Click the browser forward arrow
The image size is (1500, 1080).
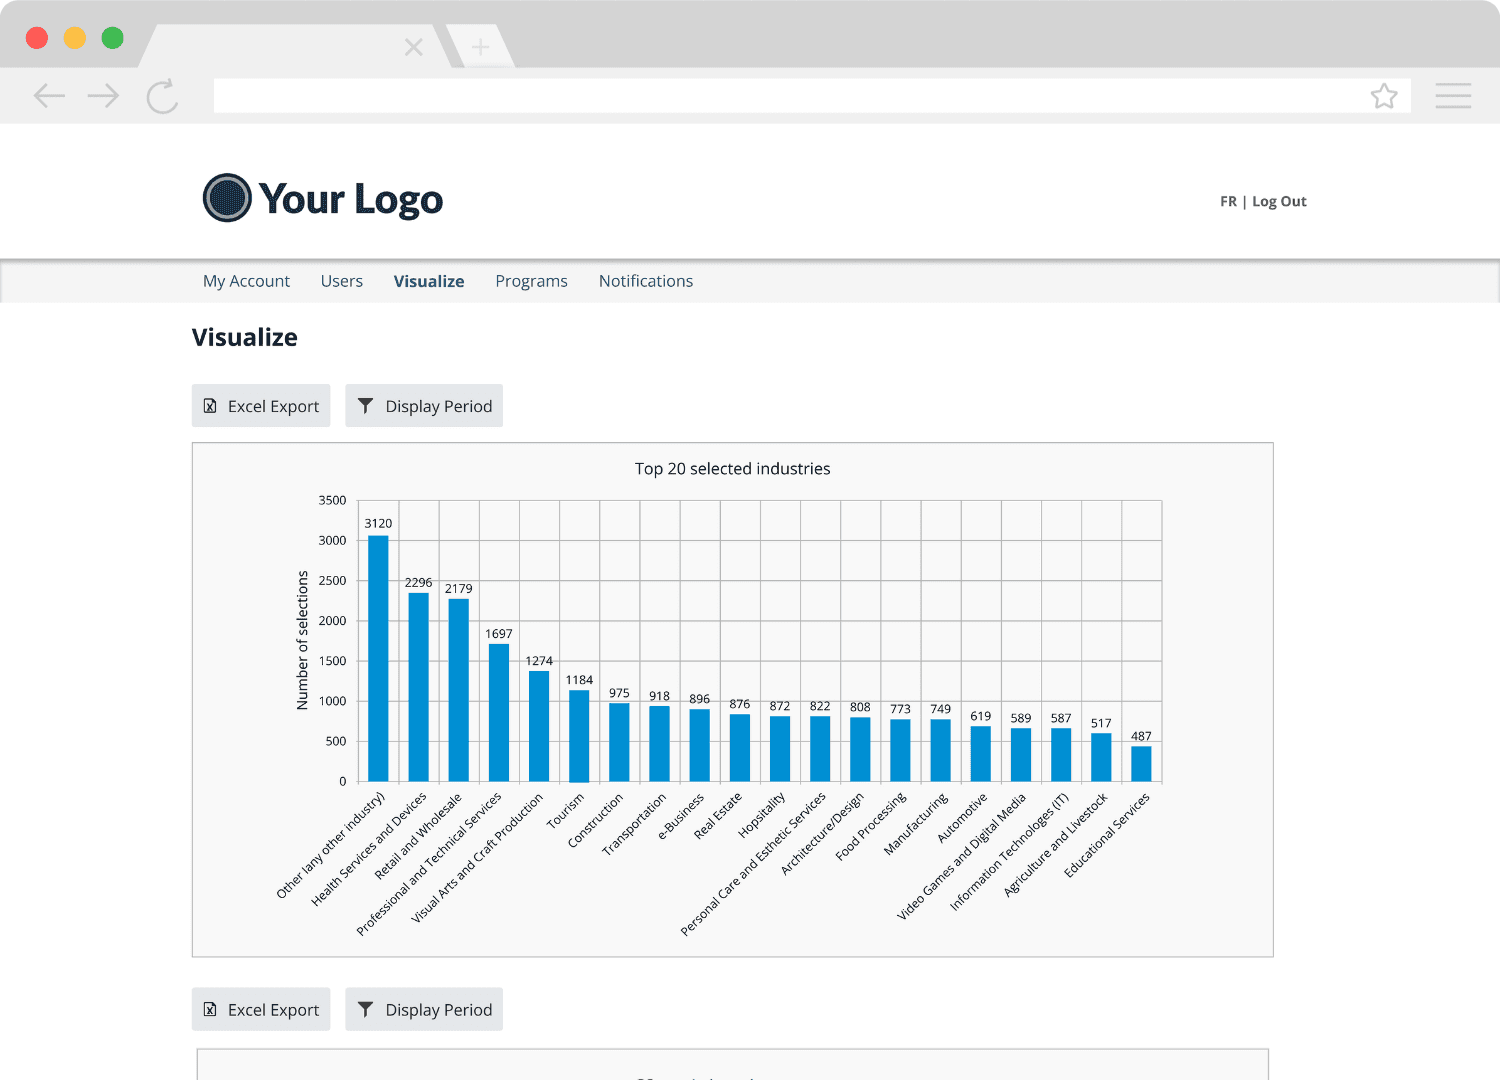[103, 95]
